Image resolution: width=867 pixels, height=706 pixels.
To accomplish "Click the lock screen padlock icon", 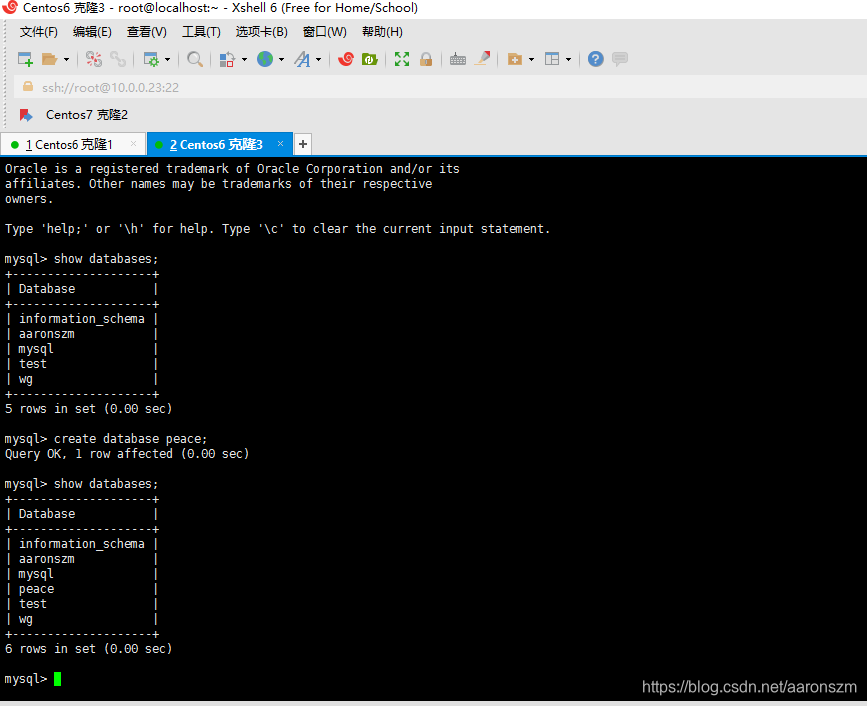I will (x=426, y=59).
